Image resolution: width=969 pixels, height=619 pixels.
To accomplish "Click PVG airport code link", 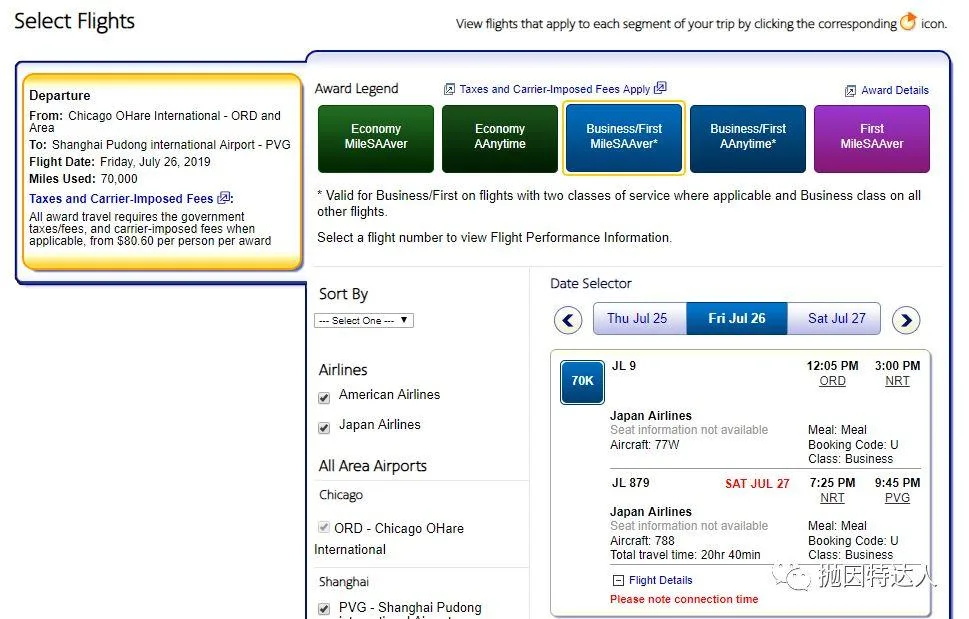I will point(897,498).
